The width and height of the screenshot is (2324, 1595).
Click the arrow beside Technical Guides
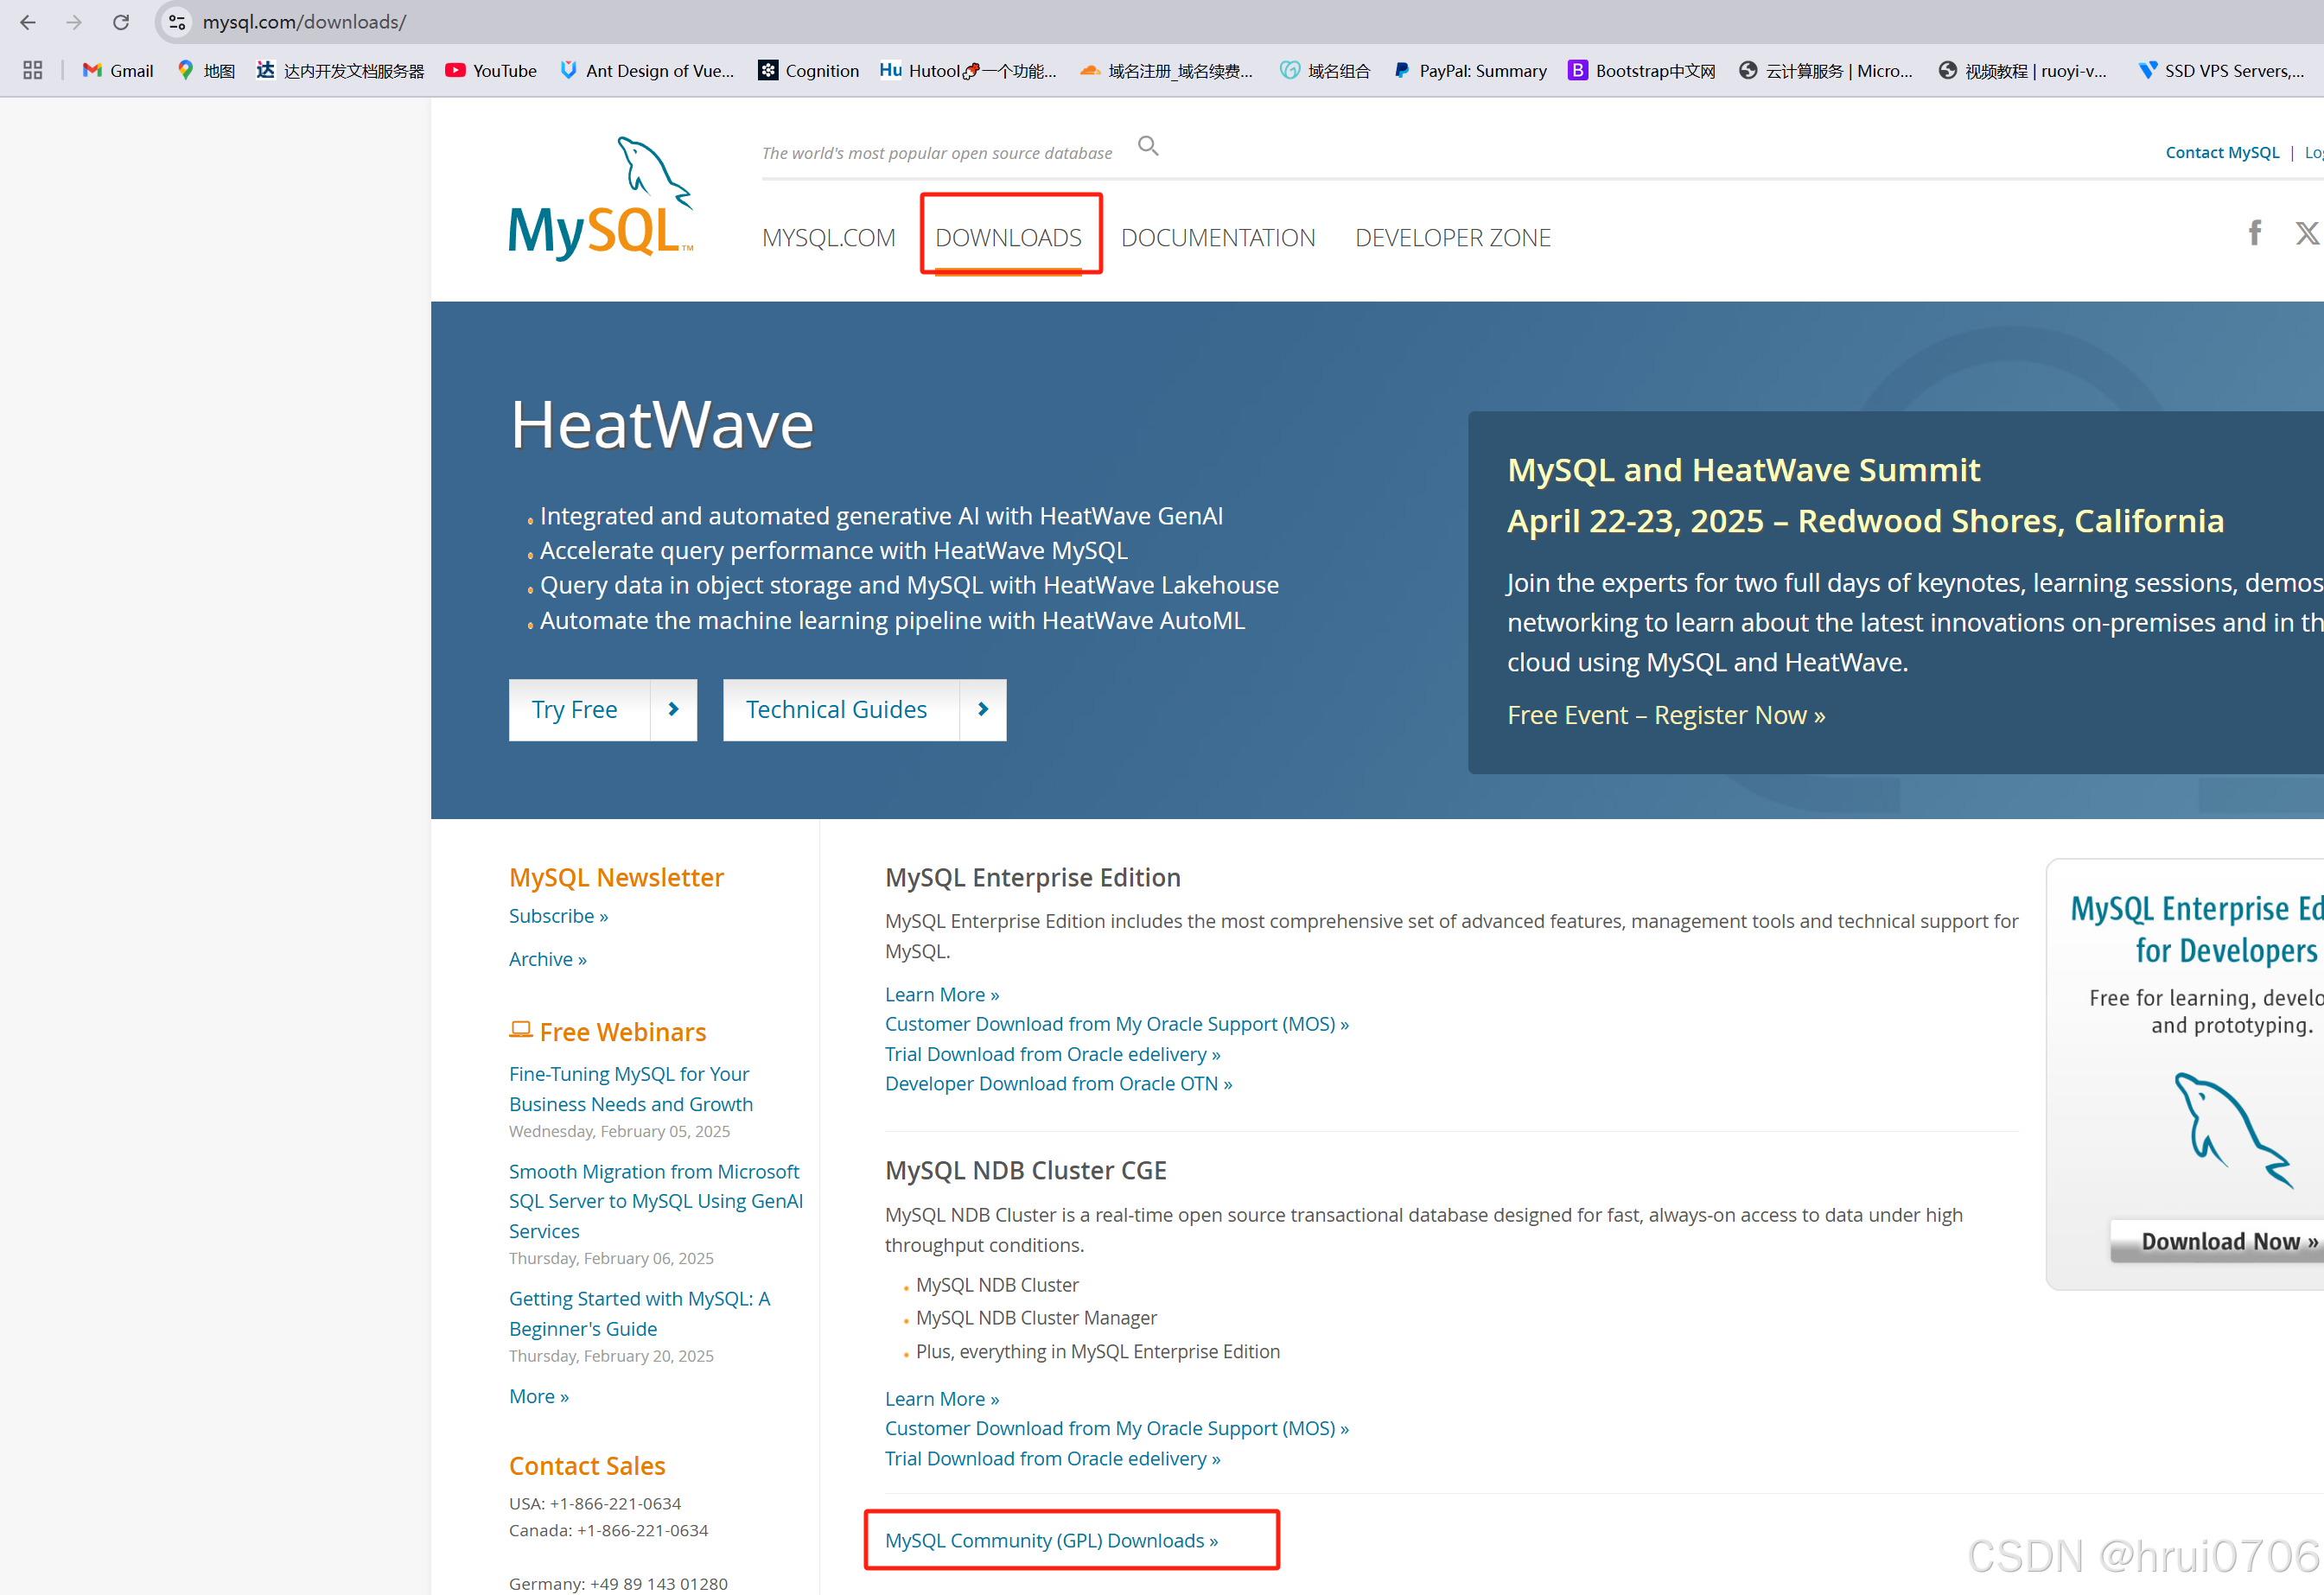point(982,709)
